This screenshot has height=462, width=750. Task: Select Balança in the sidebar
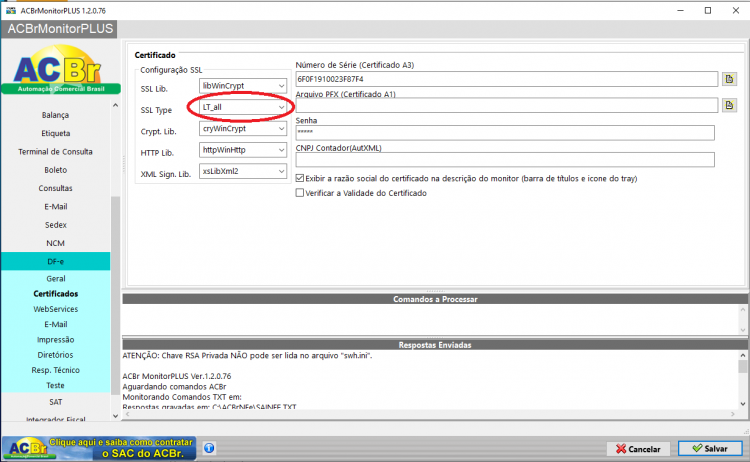click(x=55, y=115)
